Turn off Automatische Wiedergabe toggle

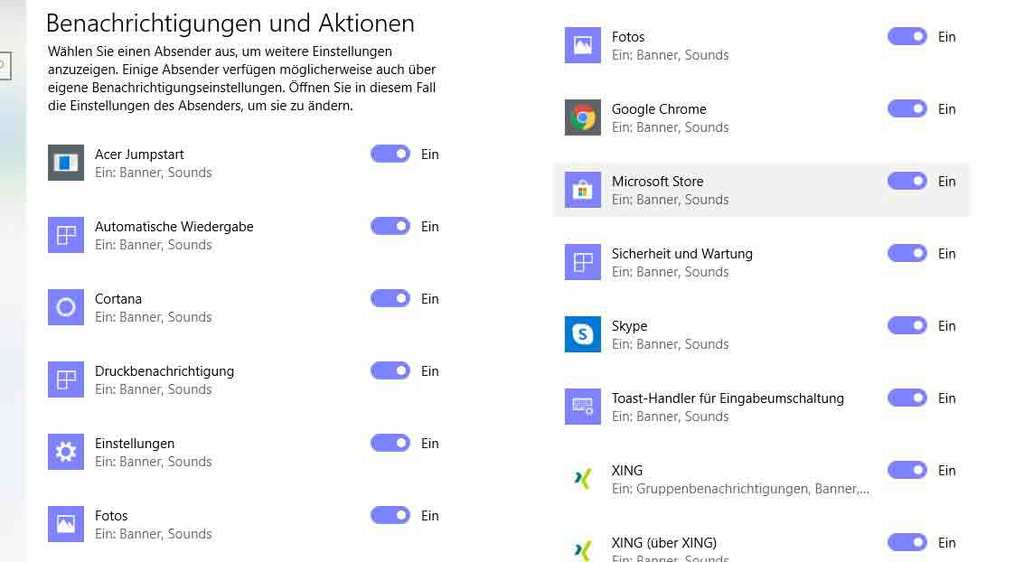pos(390,227)
